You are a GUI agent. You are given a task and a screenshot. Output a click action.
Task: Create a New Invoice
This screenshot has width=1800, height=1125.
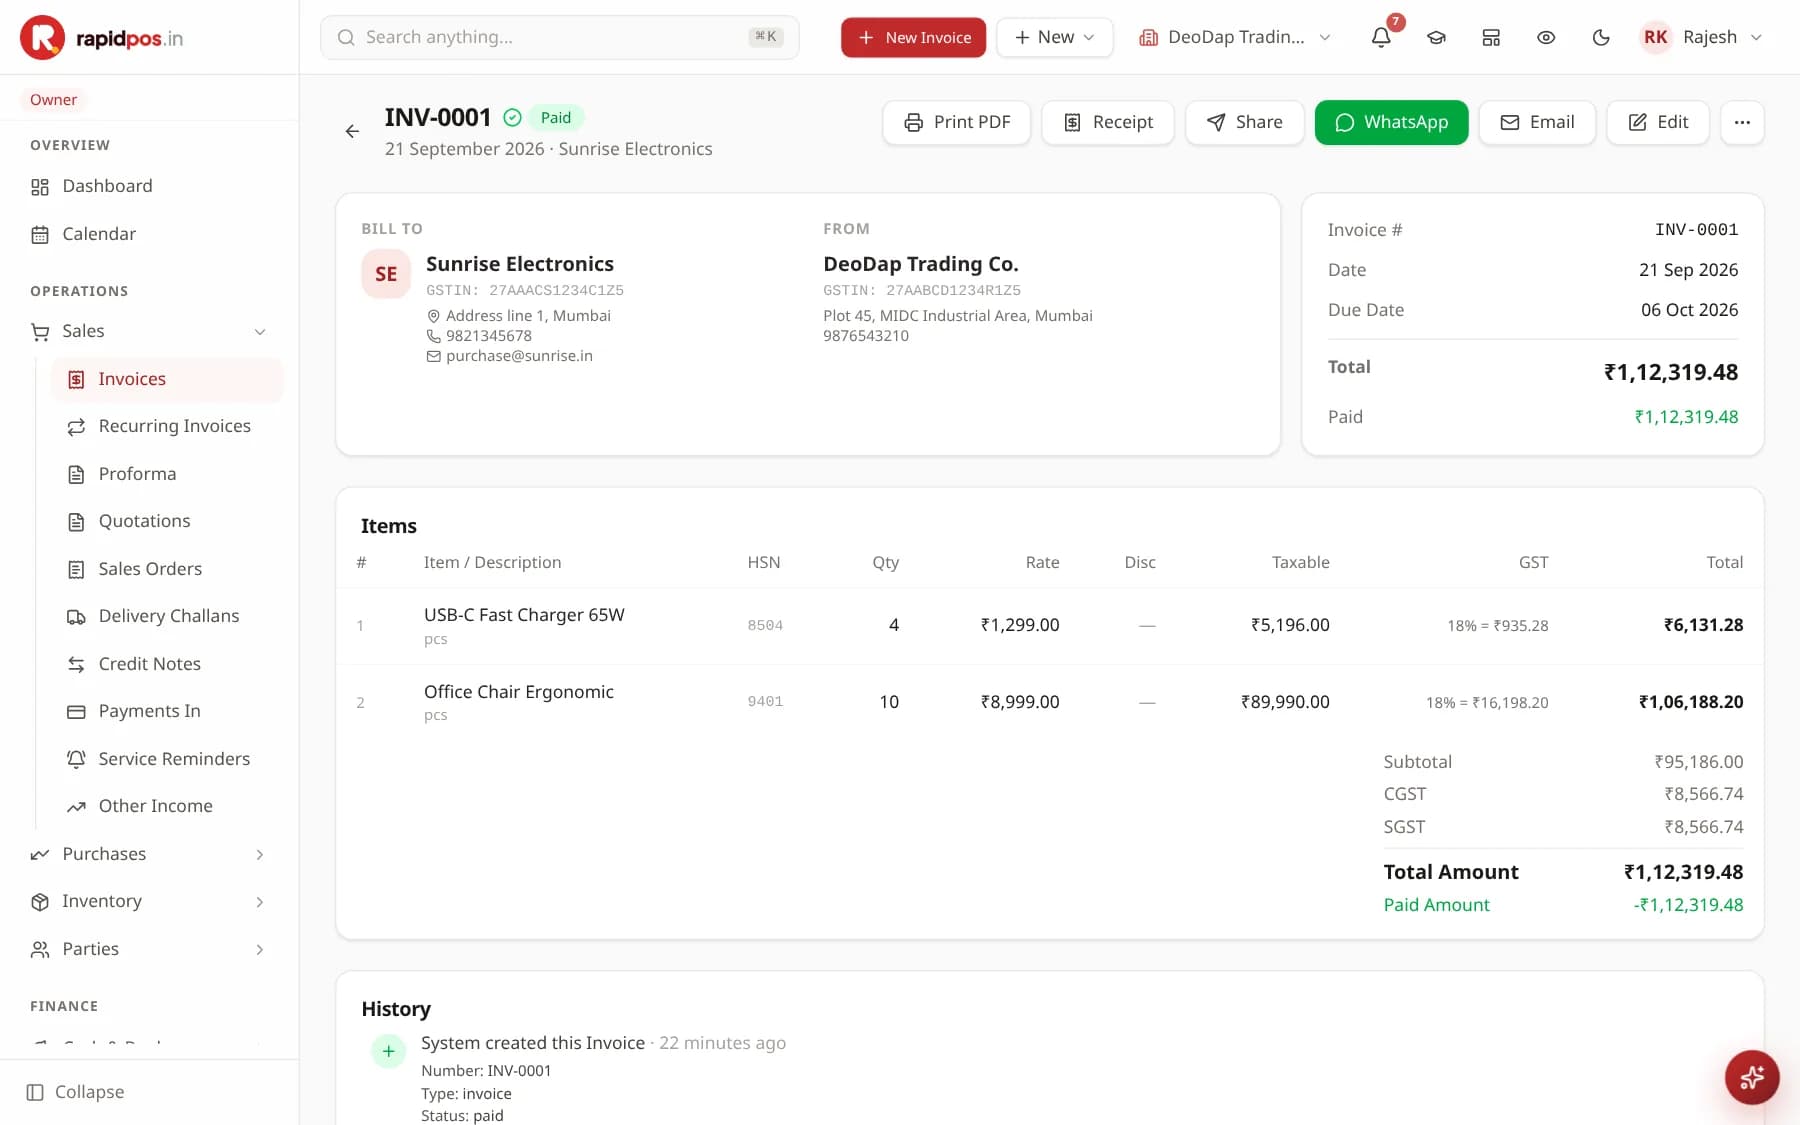click(913, 37)
